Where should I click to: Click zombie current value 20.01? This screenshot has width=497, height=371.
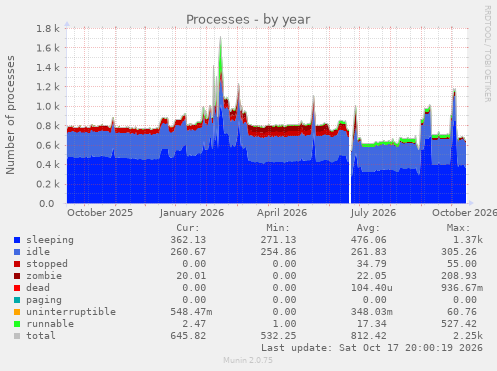(x=191, y=276)
